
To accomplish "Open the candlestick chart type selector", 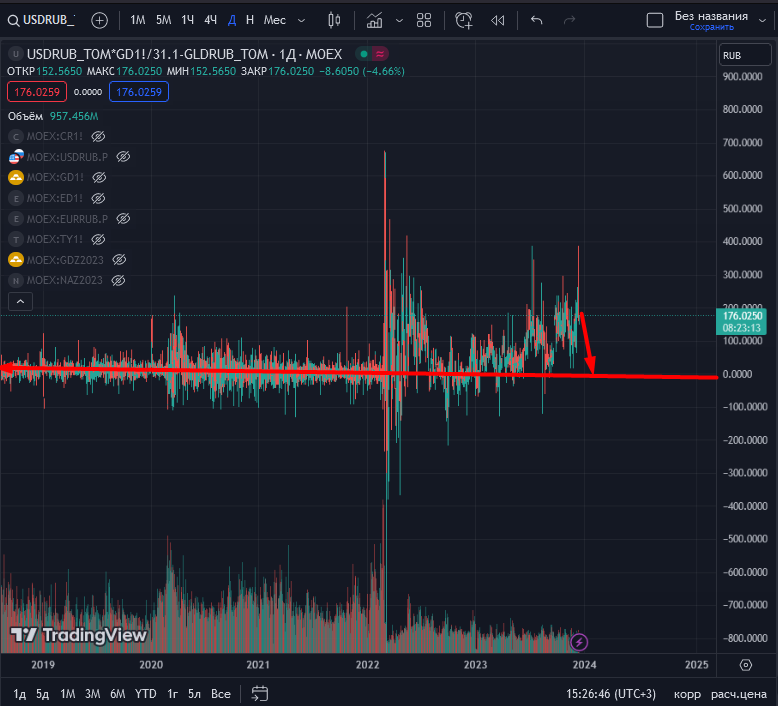I will coord(334,20).
